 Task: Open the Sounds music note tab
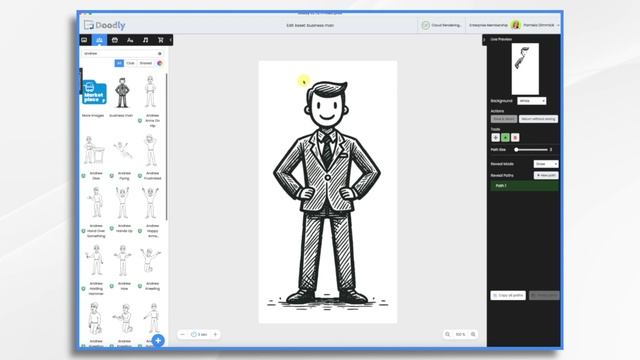(x=145, y=40)
